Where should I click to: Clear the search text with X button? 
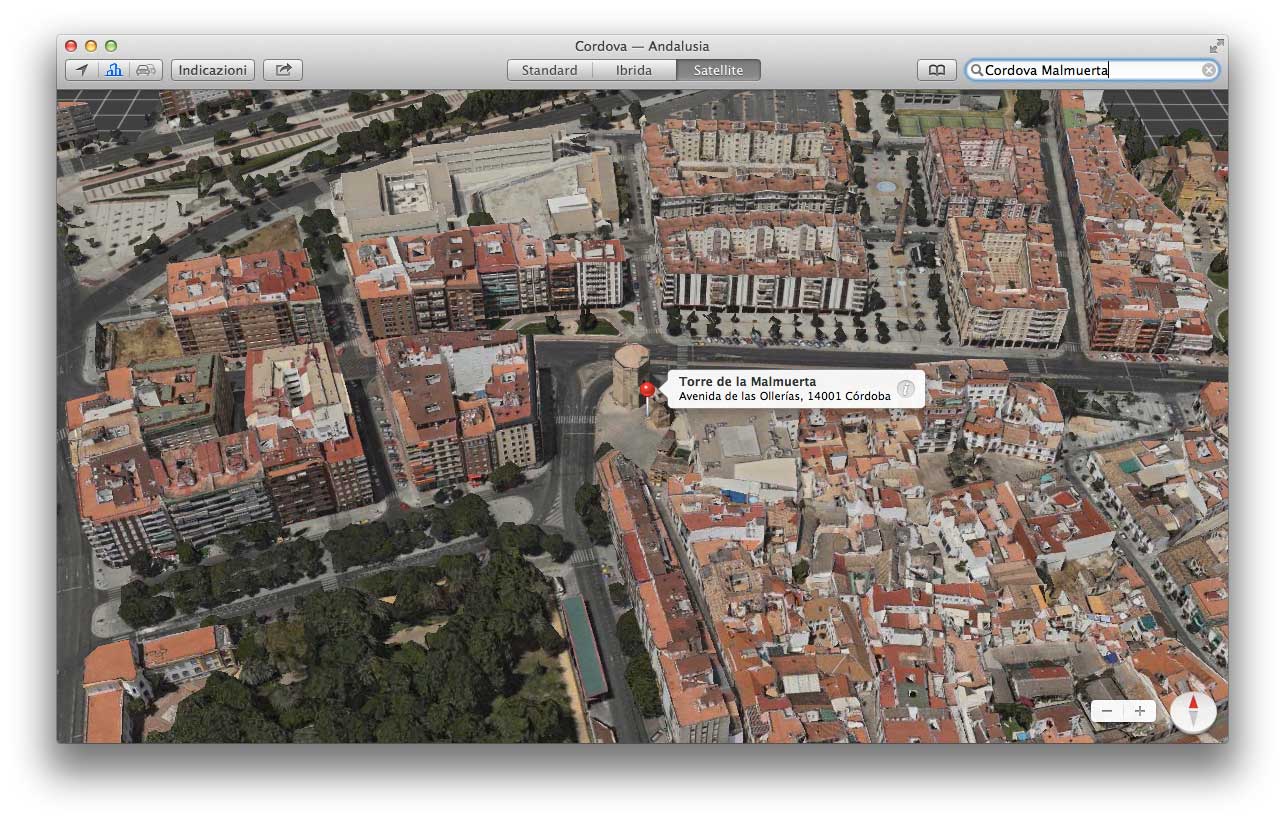click(x=1209, y=70)
